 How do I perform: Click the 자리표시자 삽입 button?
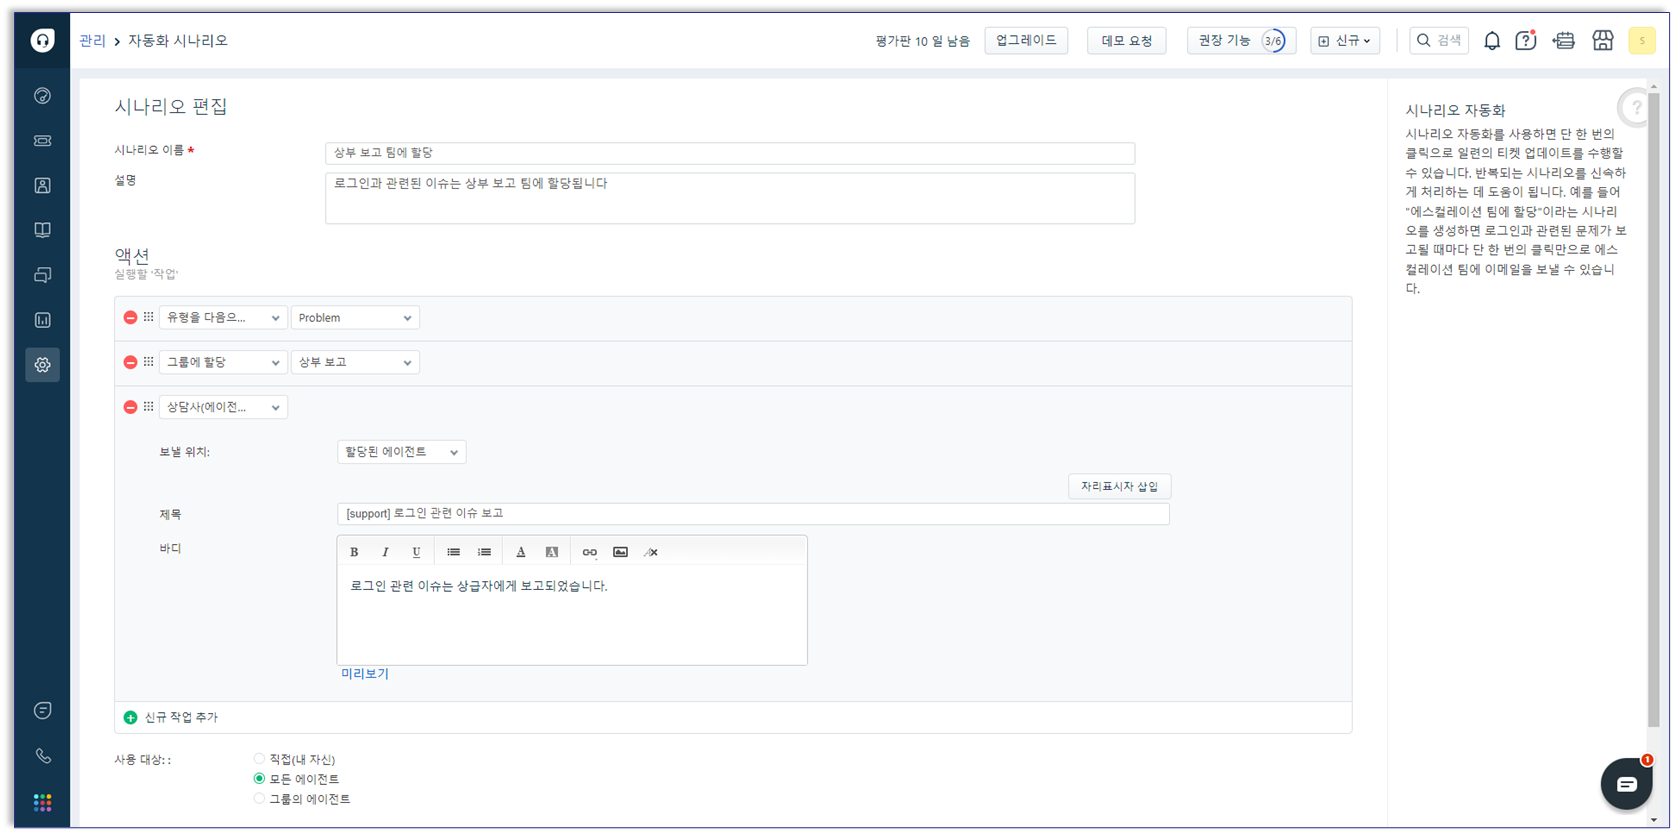[x=1119, y=487]
